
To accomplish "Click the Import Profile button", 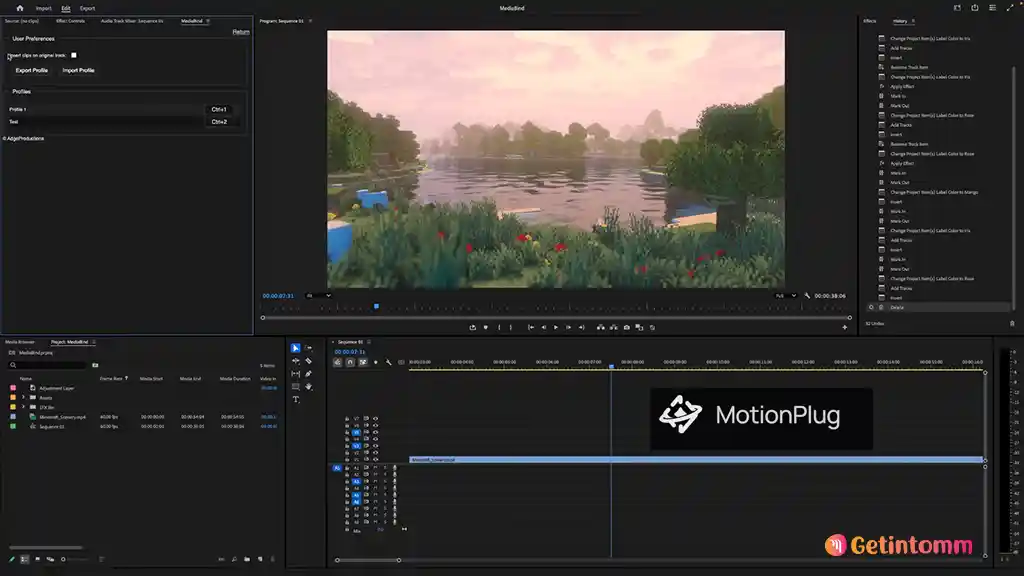I will (x=78, y=70).
